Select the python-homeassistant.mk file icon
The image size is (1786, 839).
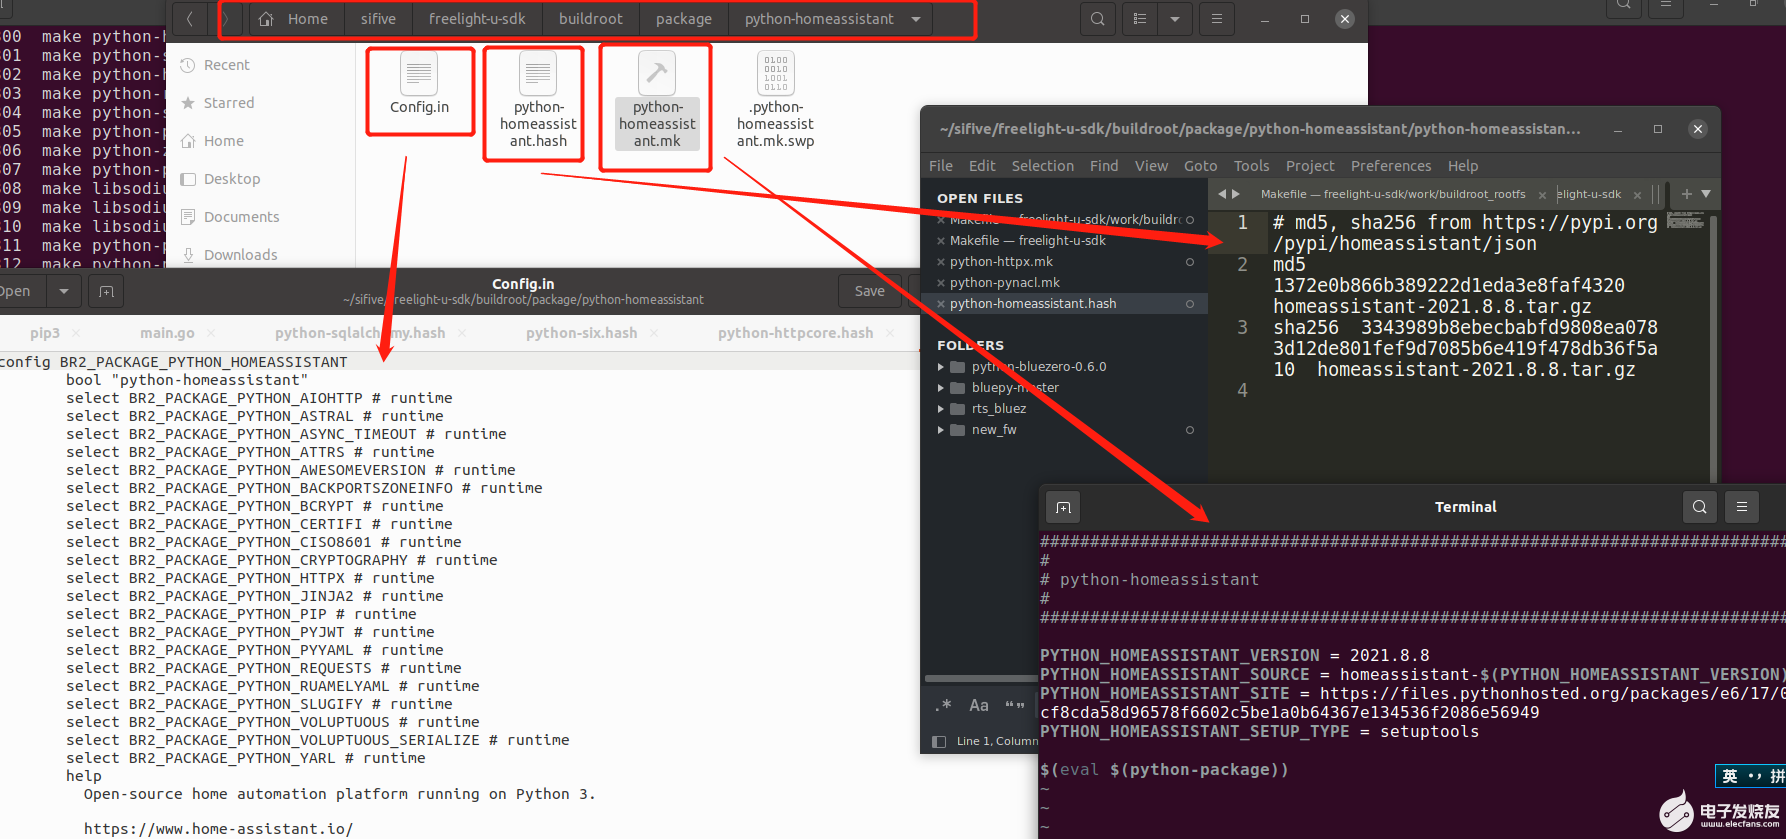point(657,74)
